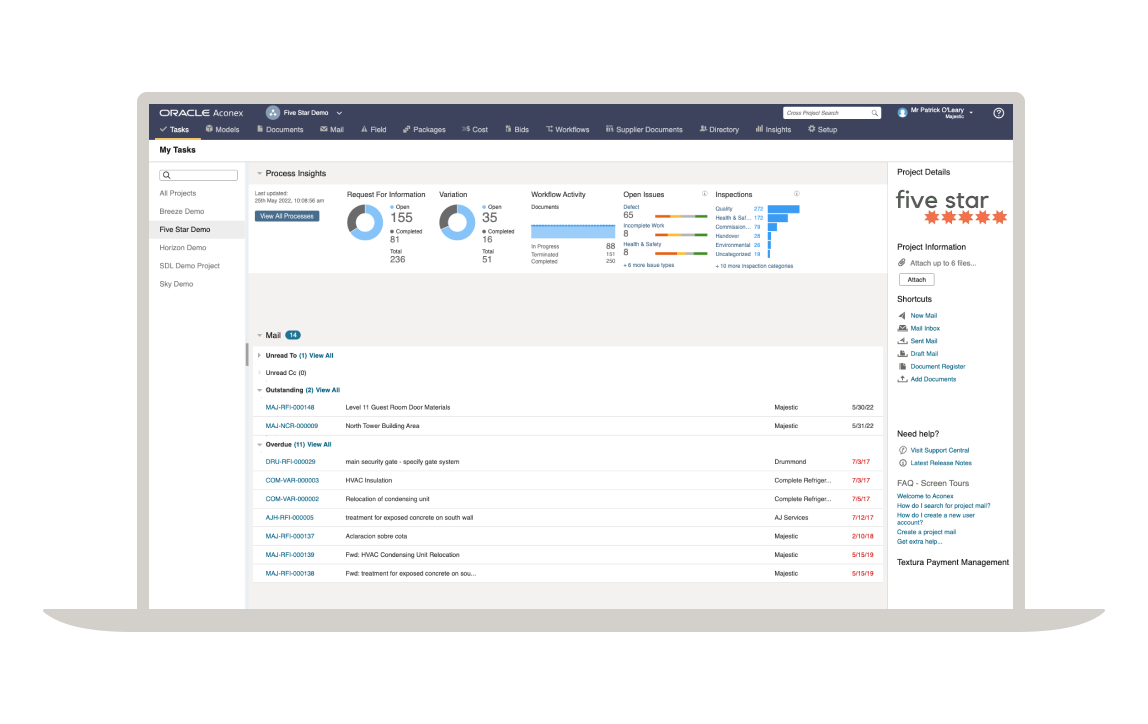
Task: Go to the Documents menu
Action: [x=280, y=130]
